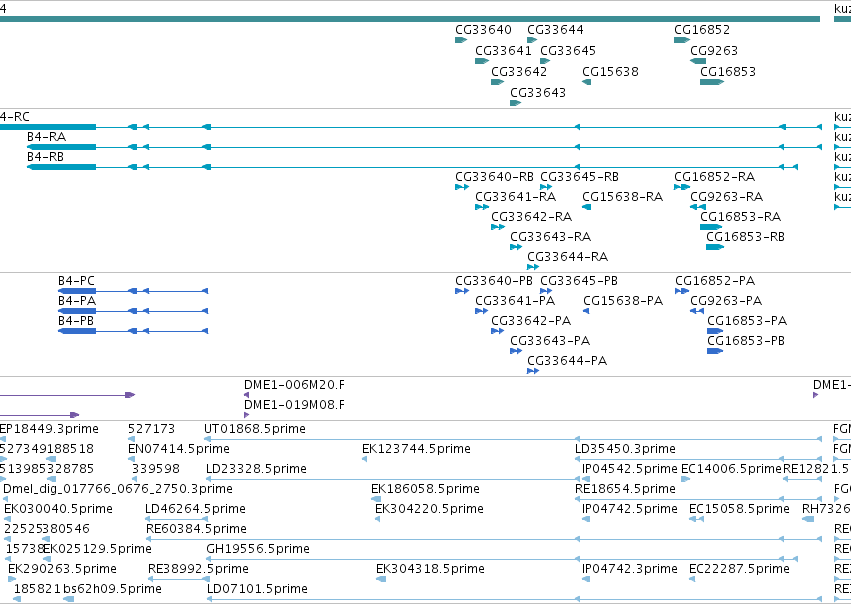Click the EN07414.5prime EST
Image resolution: width=851 pixels, height=604 pixels.
(x=132, y=459)
